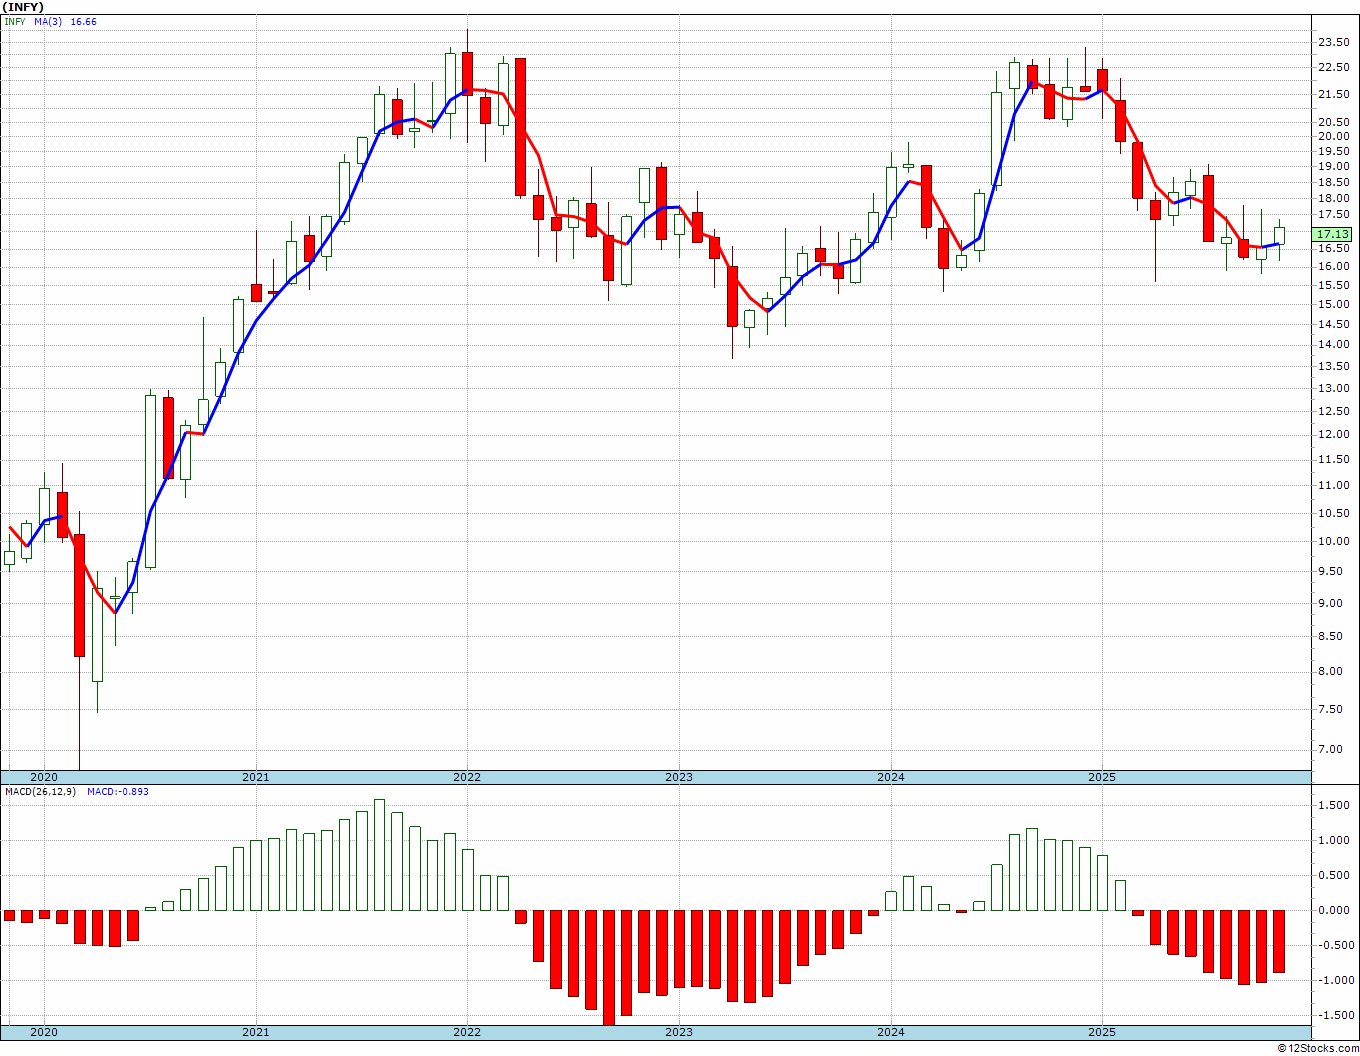Screen dimensions: 1360x1056
Task: Select the INFY series legend label
Action: (15, 21)
